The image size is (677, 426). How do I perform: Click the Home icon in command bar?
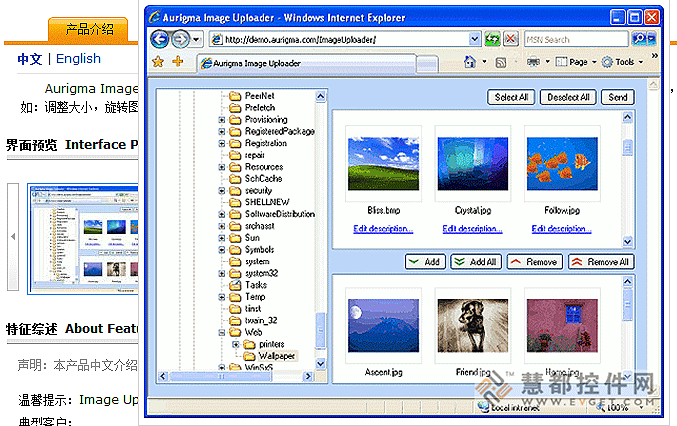click(470, 62)
